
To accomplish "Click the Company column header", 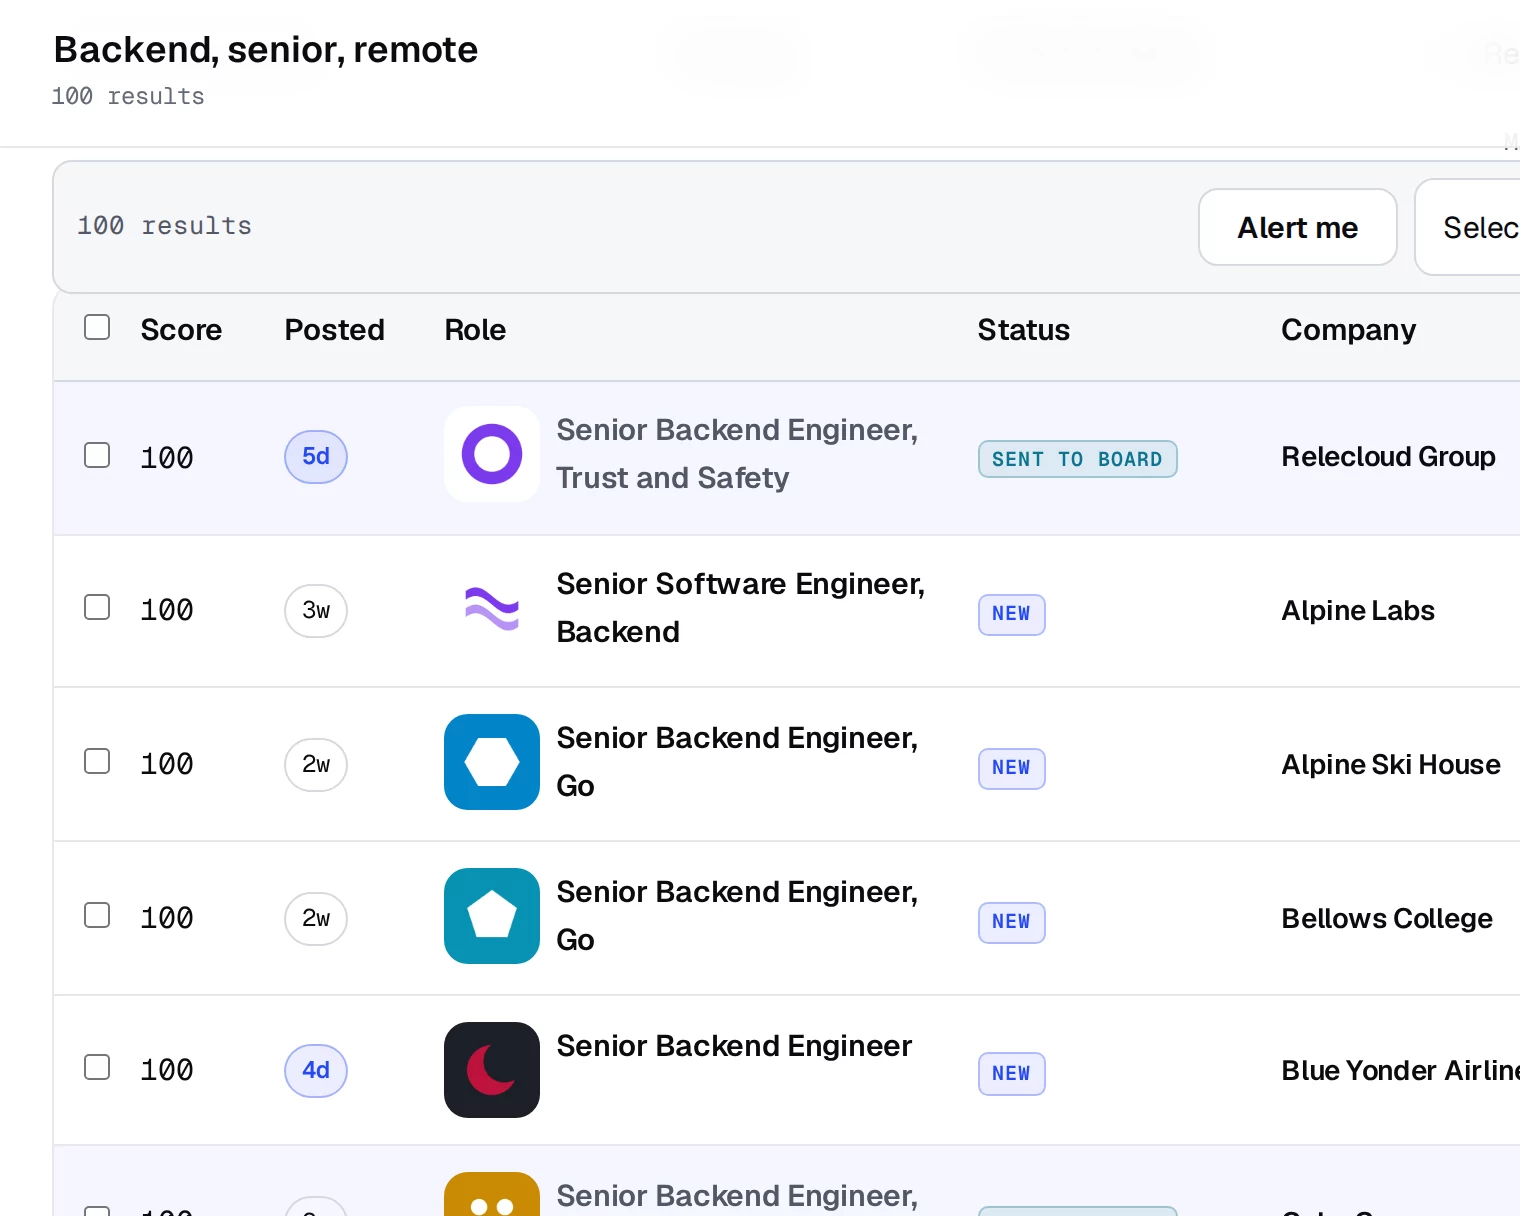I will [1349, 330].
